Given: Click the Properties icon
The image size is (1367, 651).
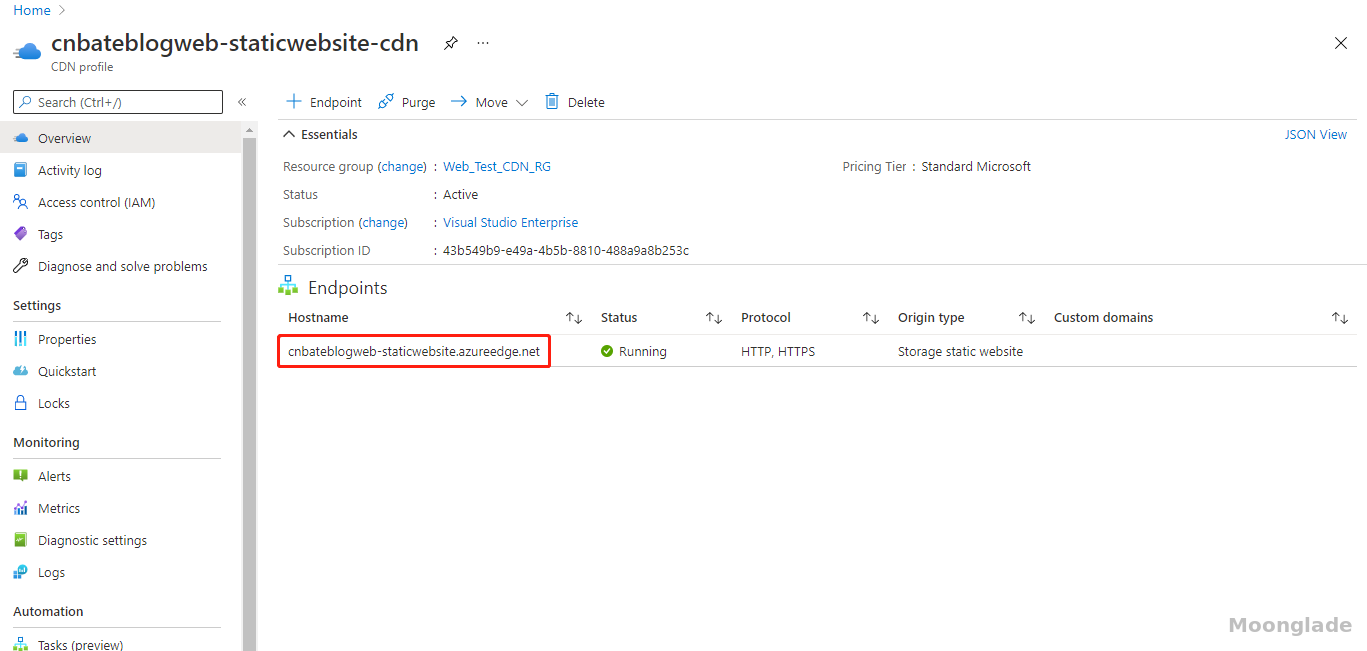Looking at the screenshot, I should (21, 339).
